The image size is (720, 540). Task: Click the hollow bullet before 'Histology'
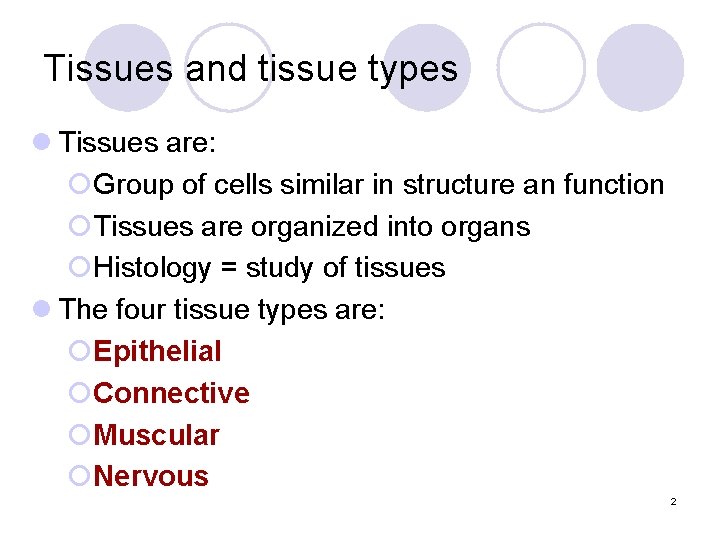coord(83,268)
